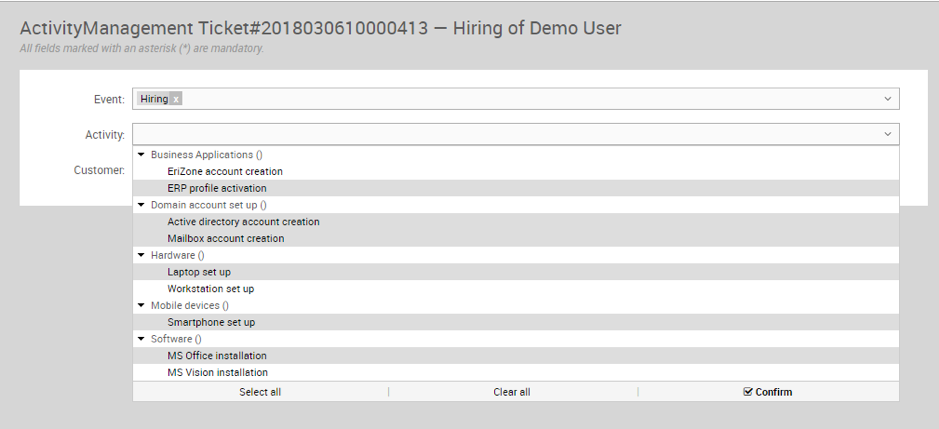Confirm the activity selection

point(768,392)
